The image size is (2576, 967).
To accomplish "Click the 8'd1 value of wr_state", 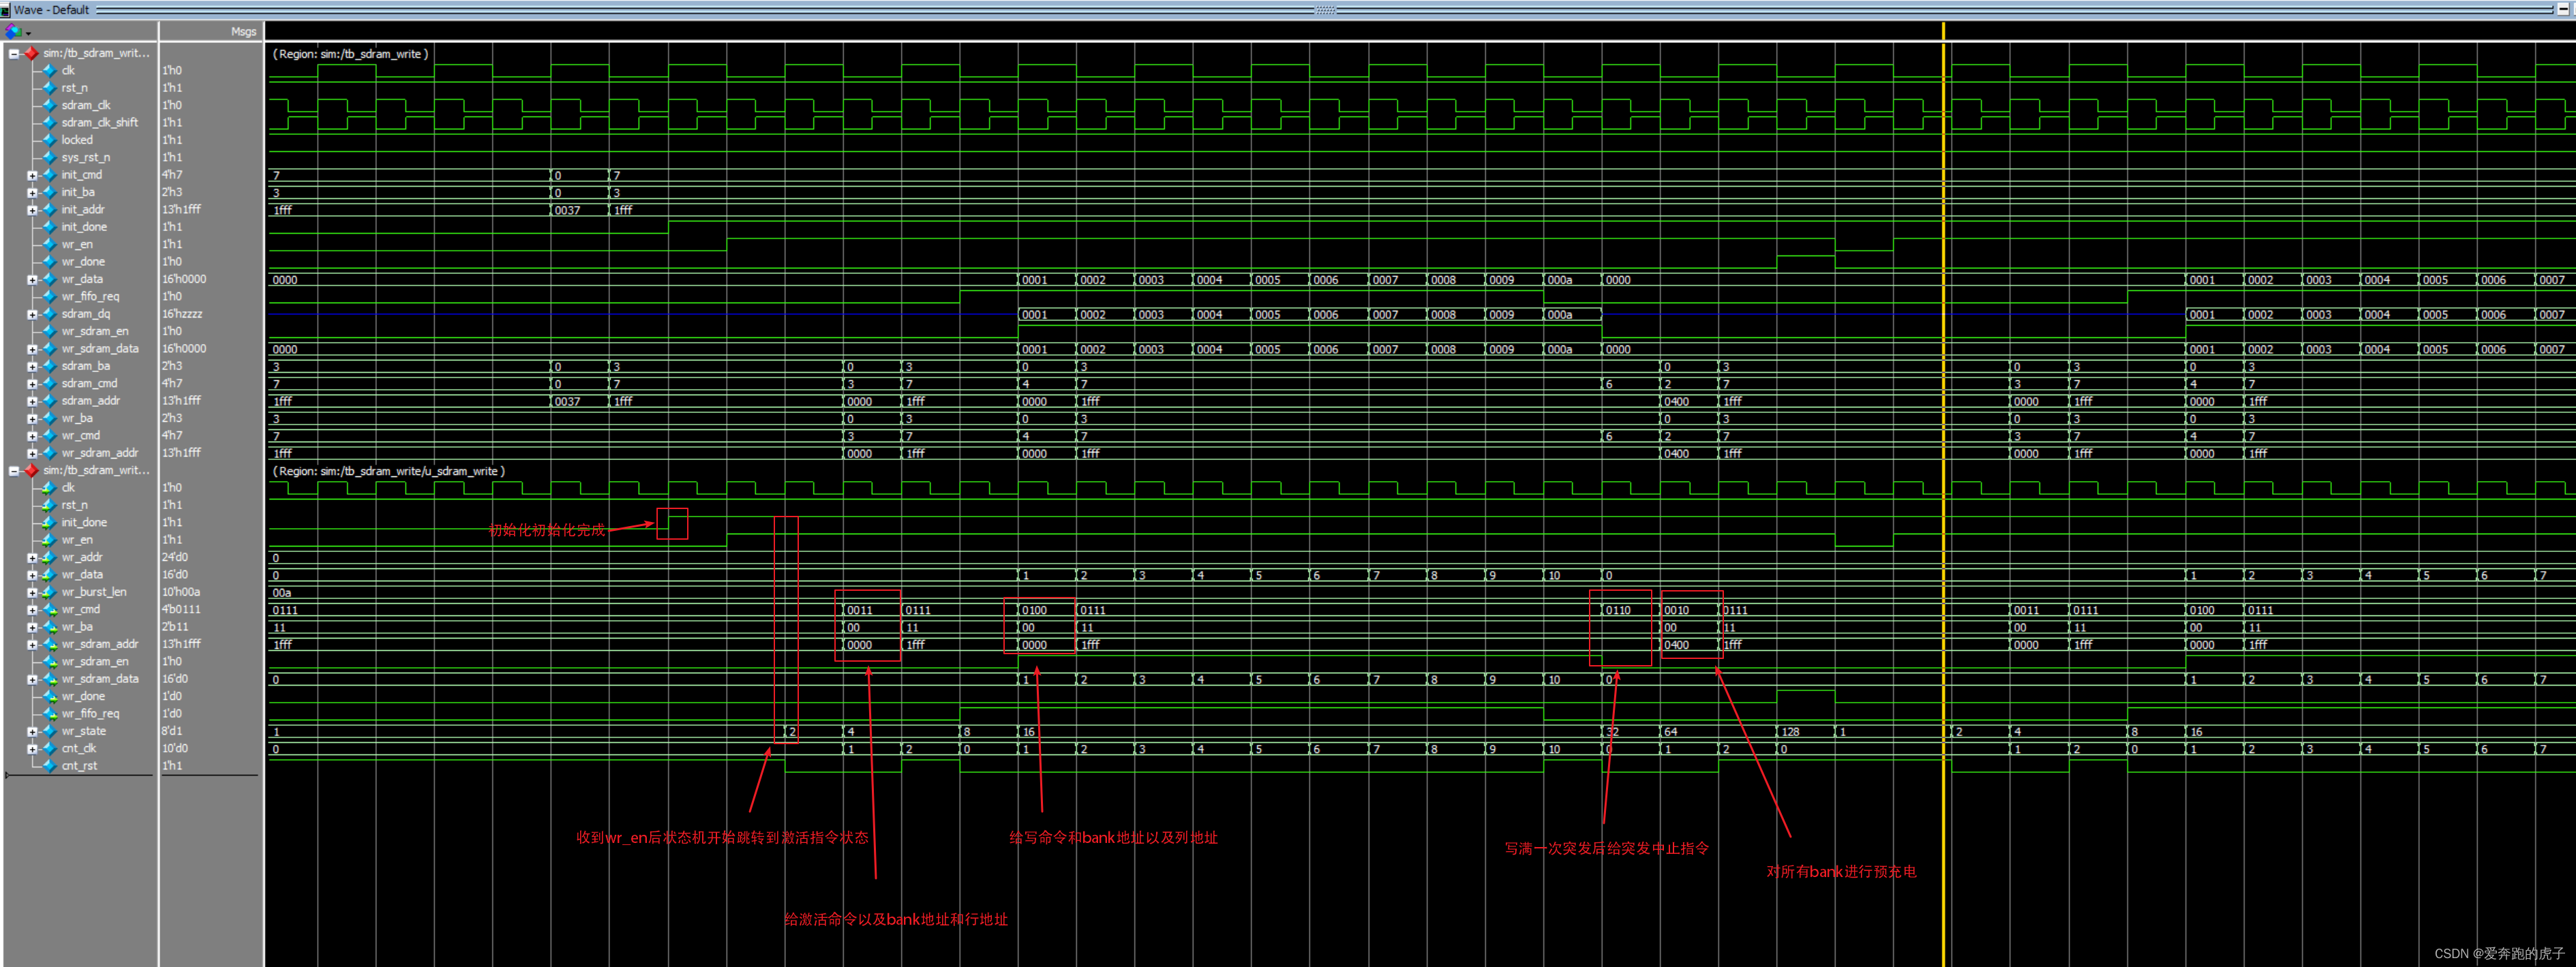I will coord(172,731).
